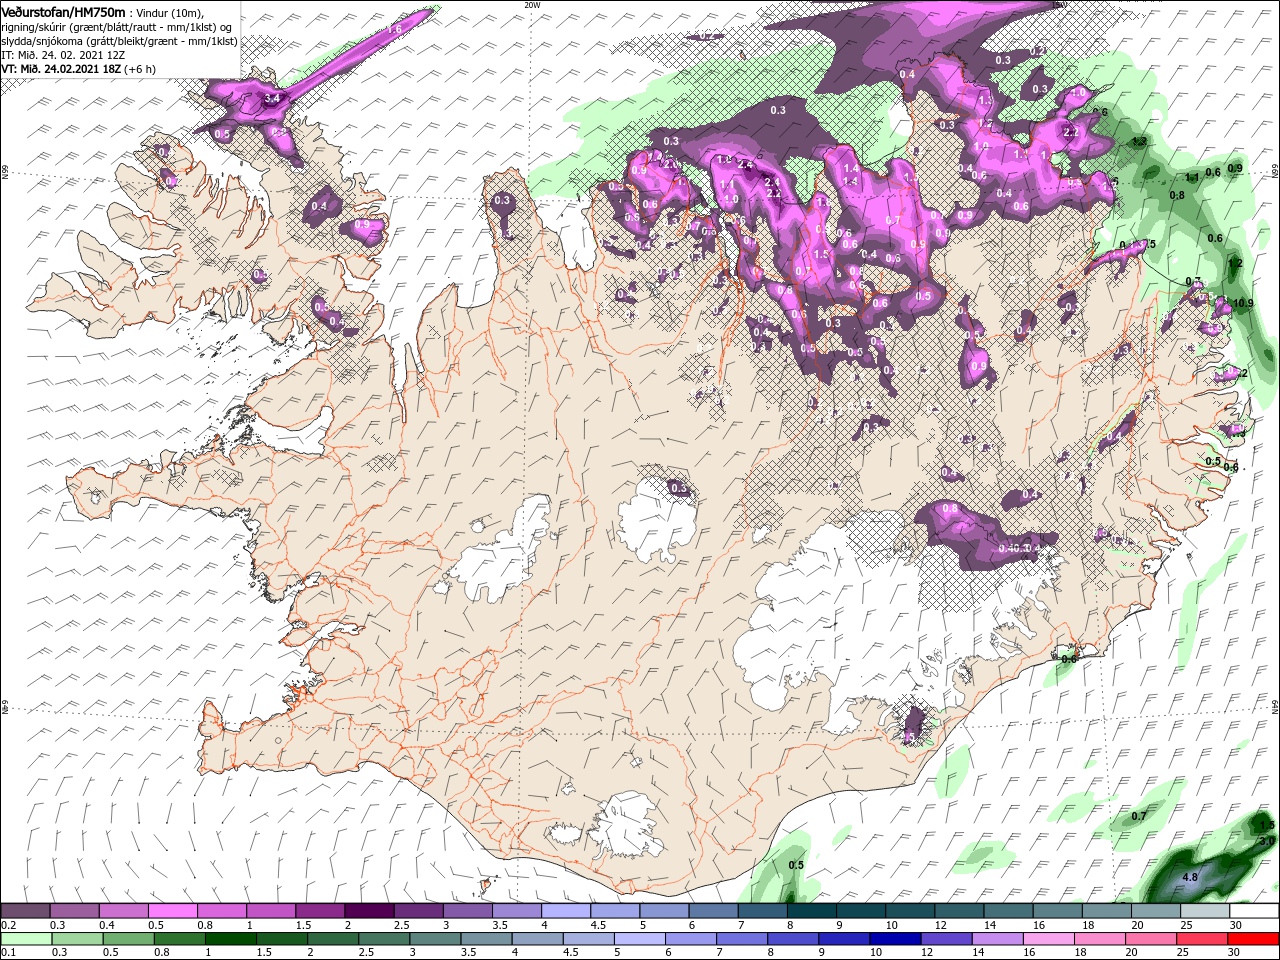
Task: Click the '0.3' value on the central glacier
Action: (x=680, y=489)
